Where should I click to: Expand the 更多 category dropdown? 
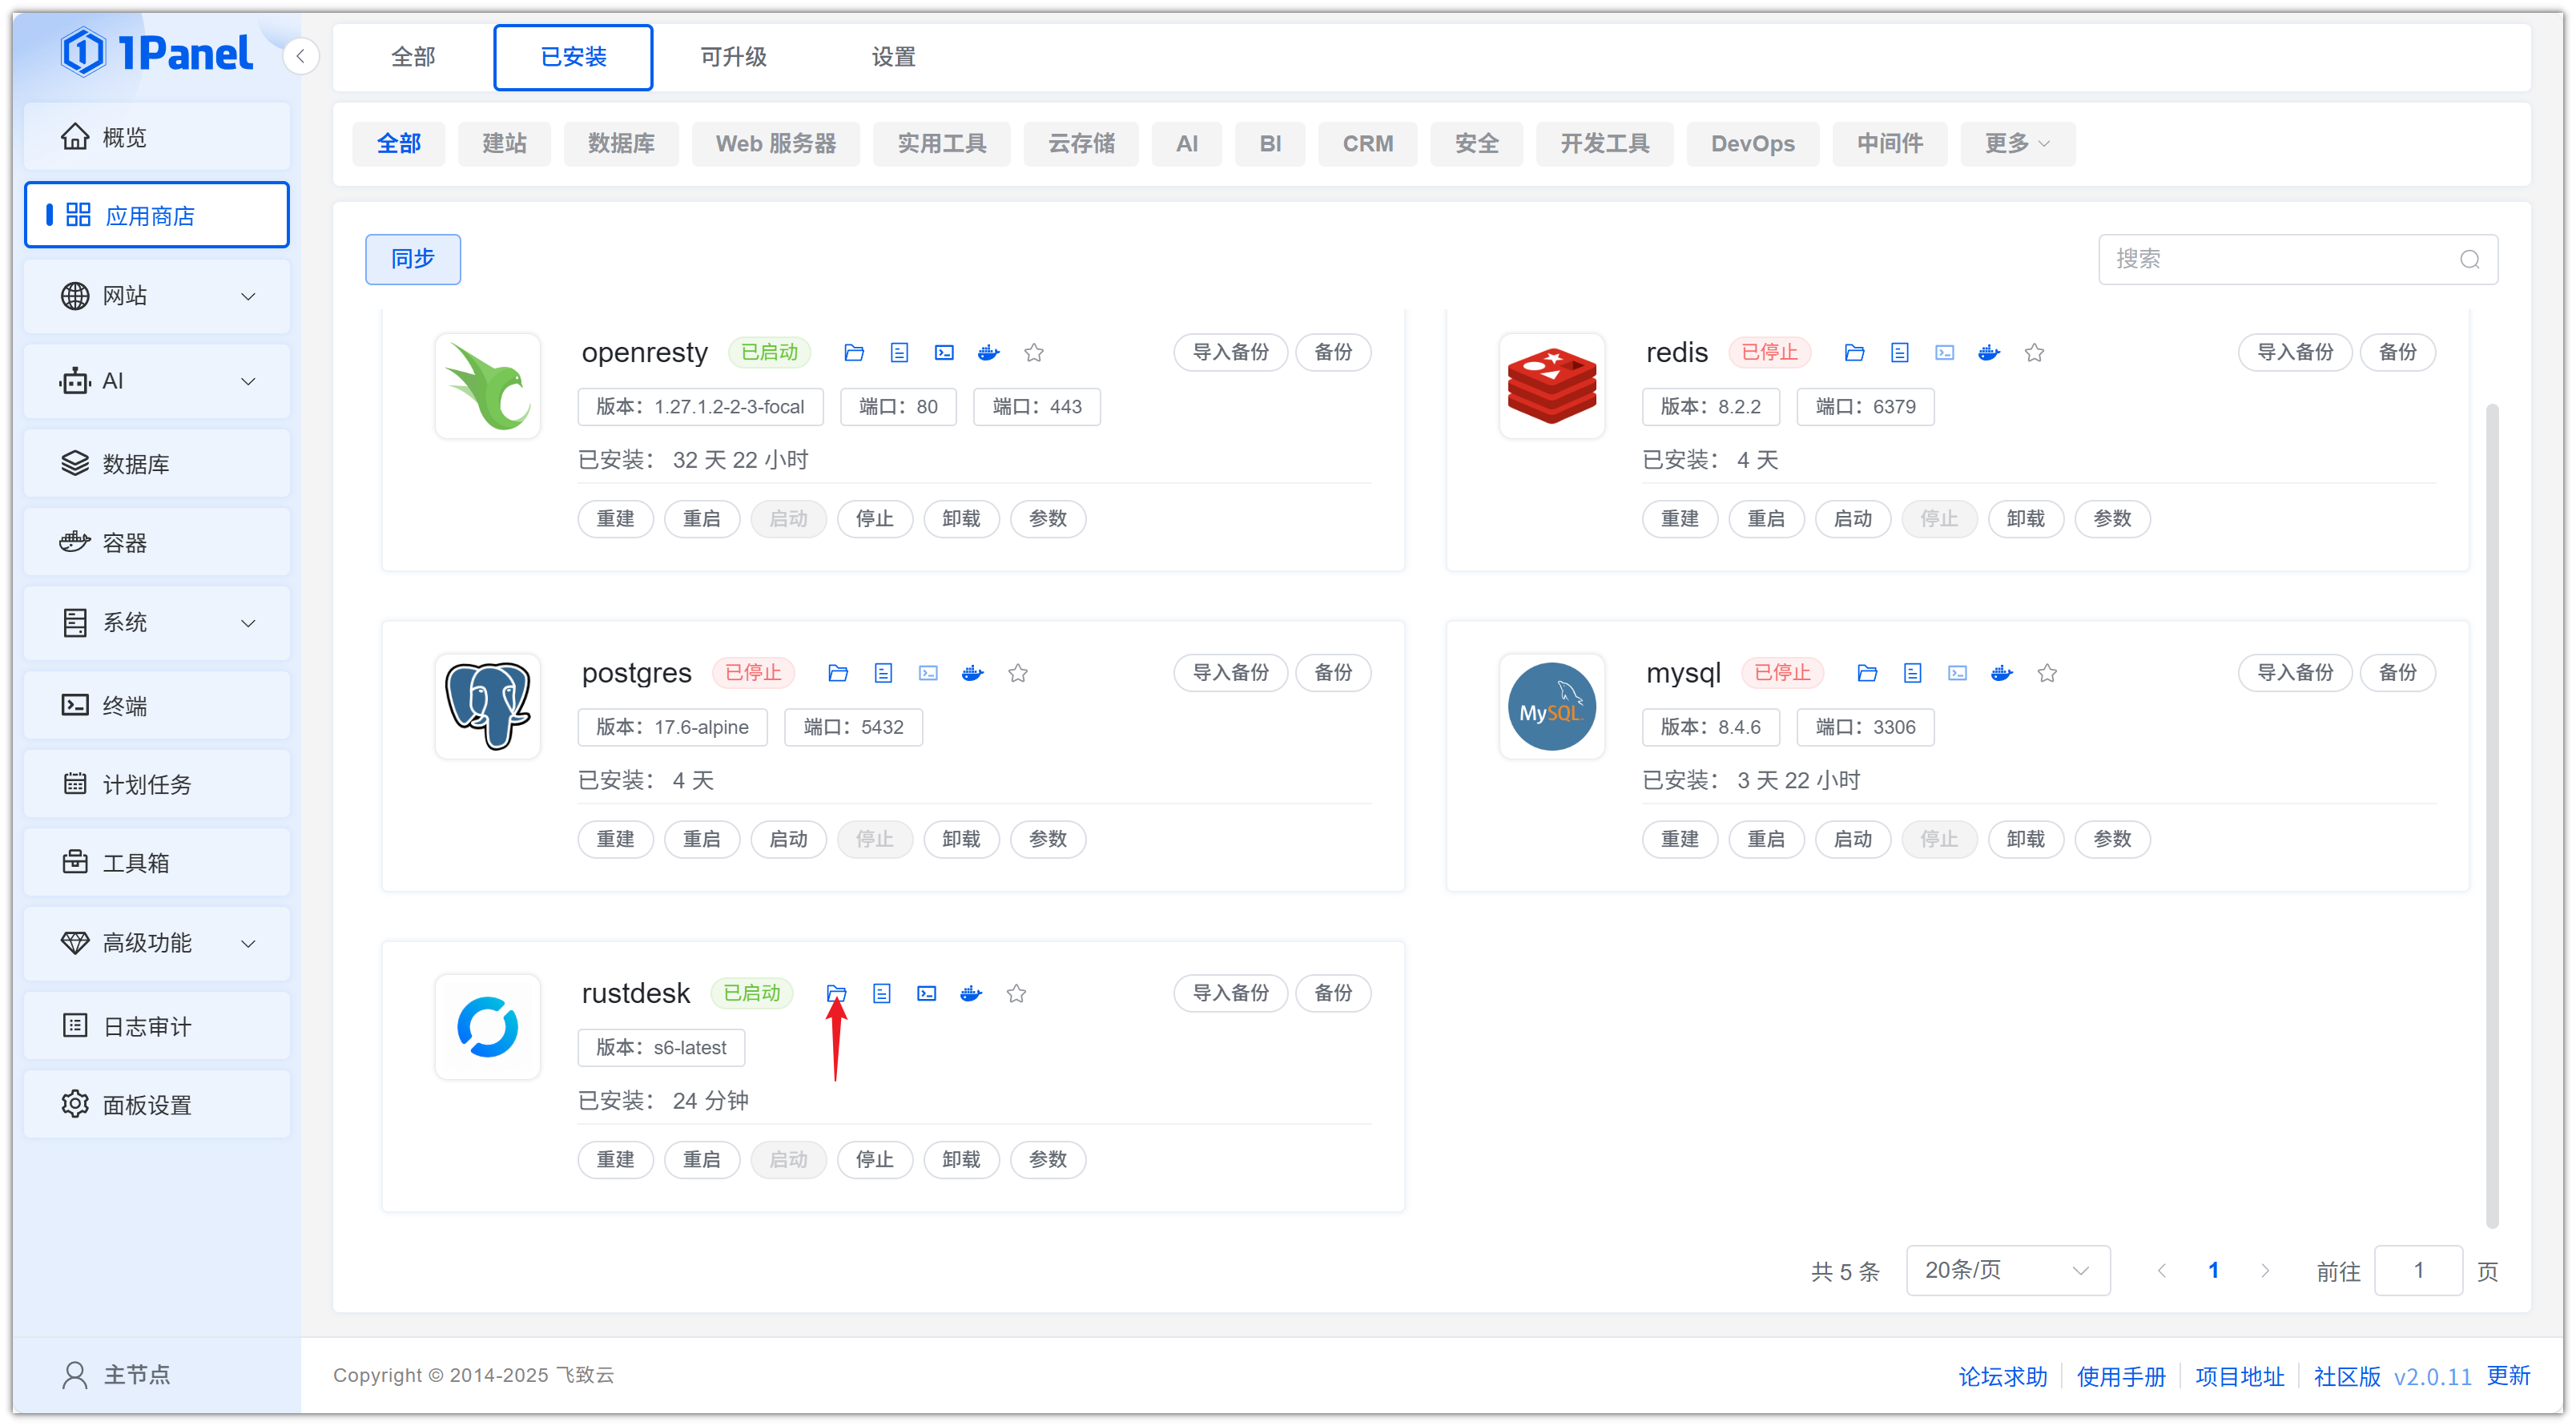point(2016,144)
